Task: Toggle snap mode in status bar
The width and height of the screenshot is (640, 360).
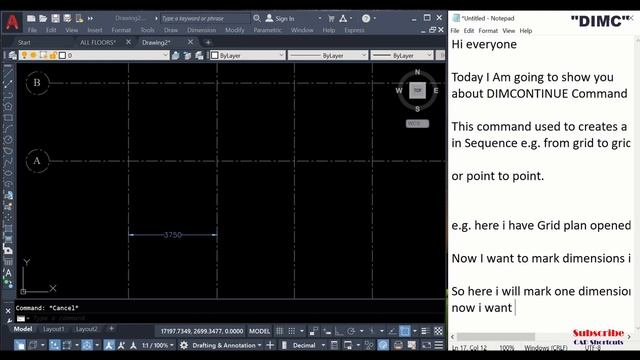Action: coord(291,331)
